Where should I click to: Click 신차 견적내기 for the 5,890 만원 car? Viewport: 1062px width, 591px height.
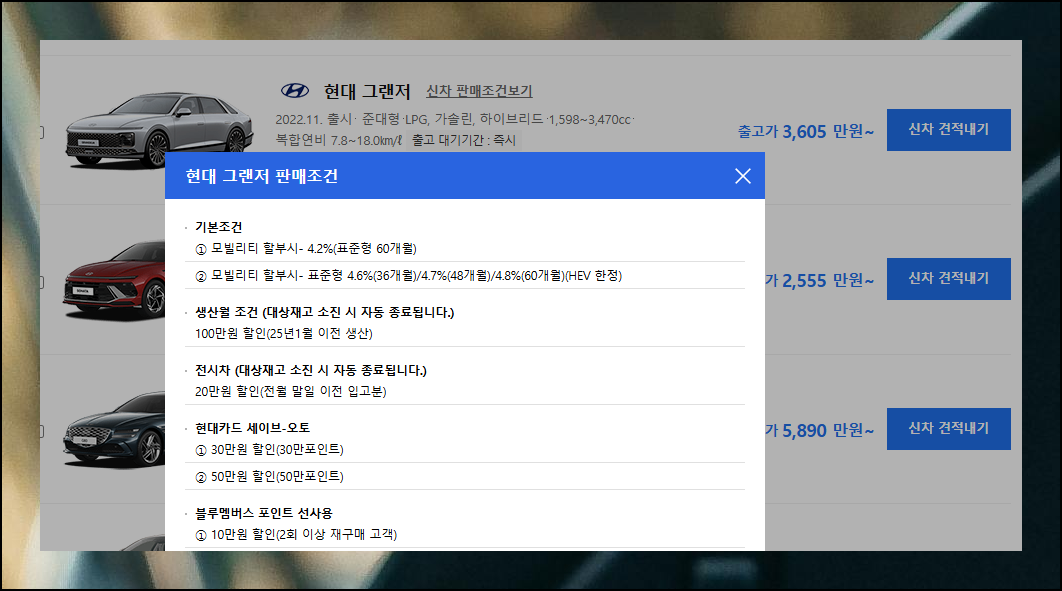[948, 429]
